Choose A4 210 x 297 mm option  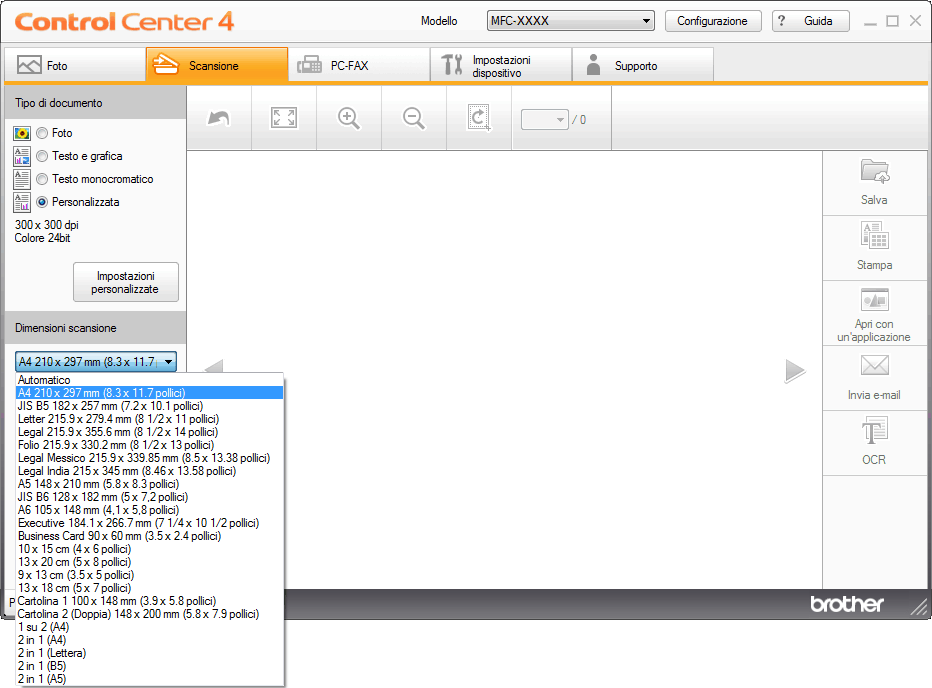(149, 393)
